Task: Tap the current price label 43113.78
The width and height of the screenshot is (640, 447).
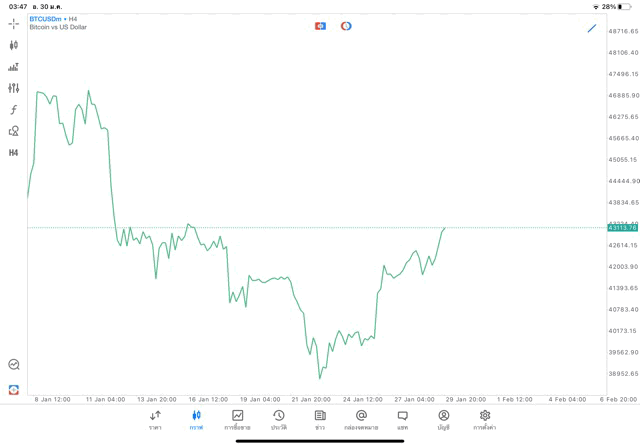Action: tap(622, 228)
